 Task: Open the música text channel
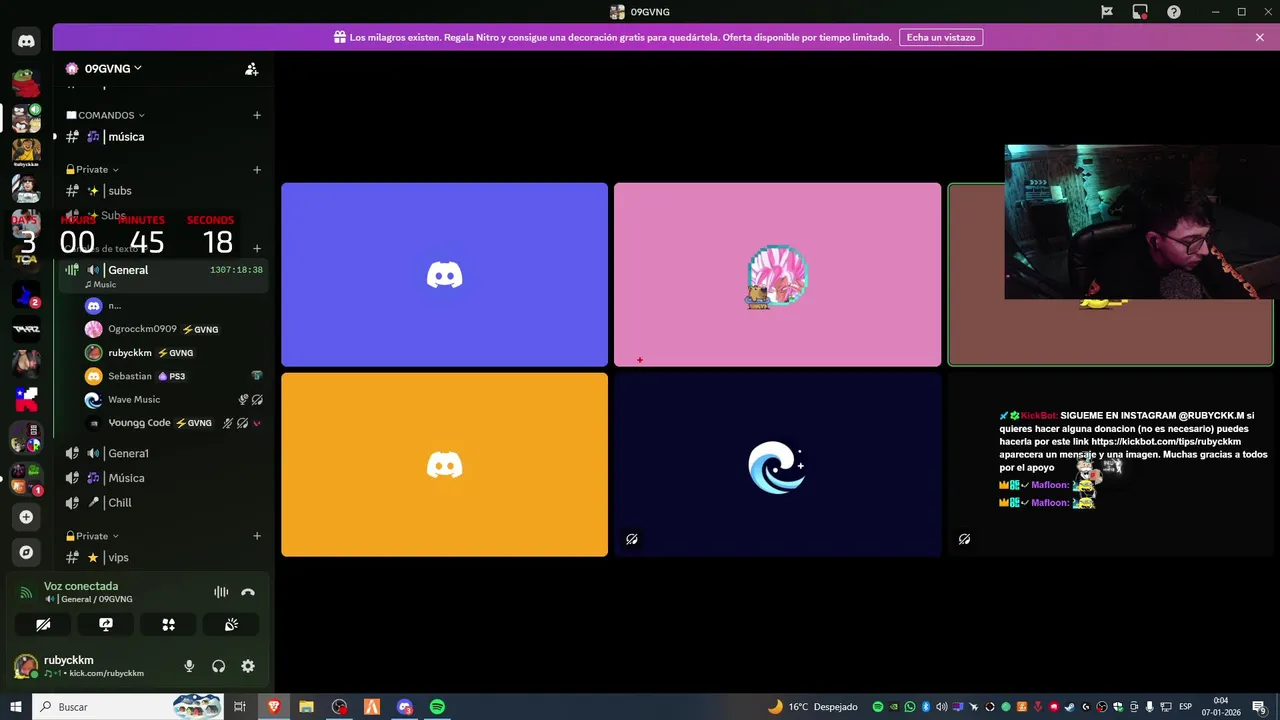pos(163,137)
